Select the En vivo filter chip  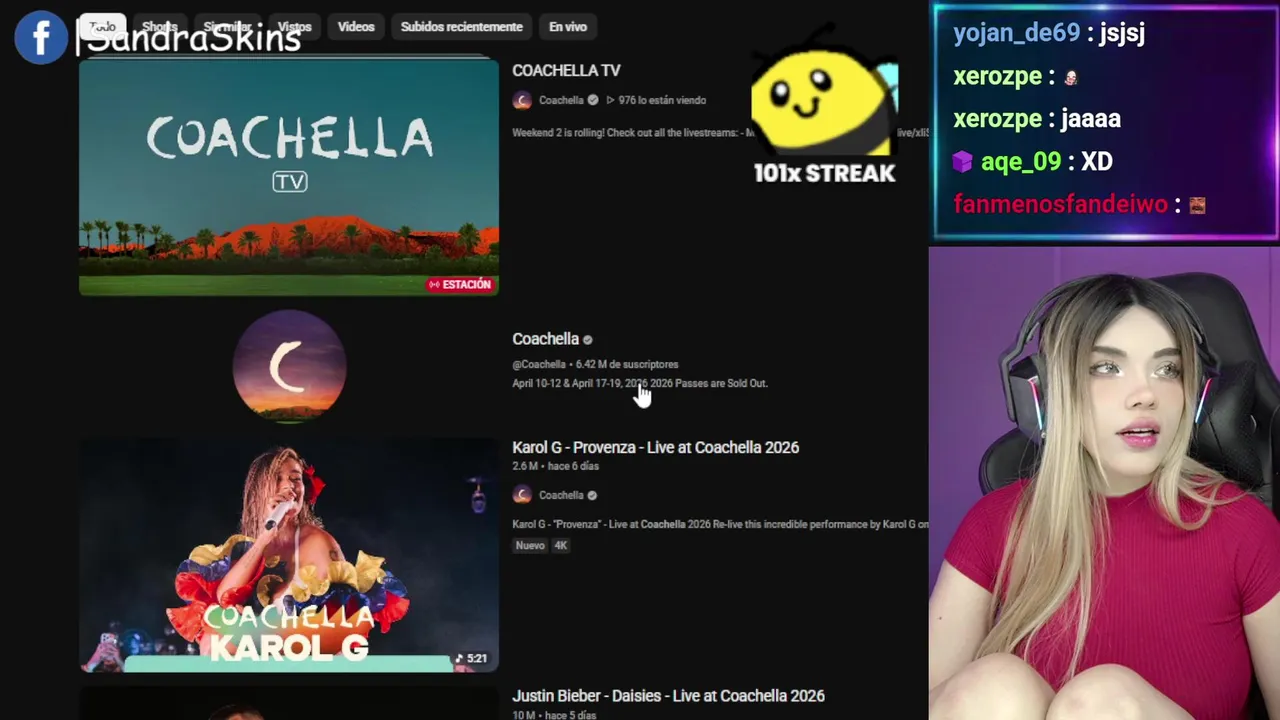[x=568, y=27]
